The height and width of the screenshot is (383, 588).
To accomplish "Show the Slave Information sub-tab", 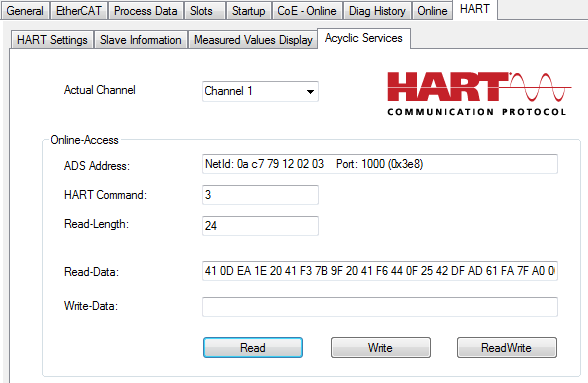I will 141,40.
